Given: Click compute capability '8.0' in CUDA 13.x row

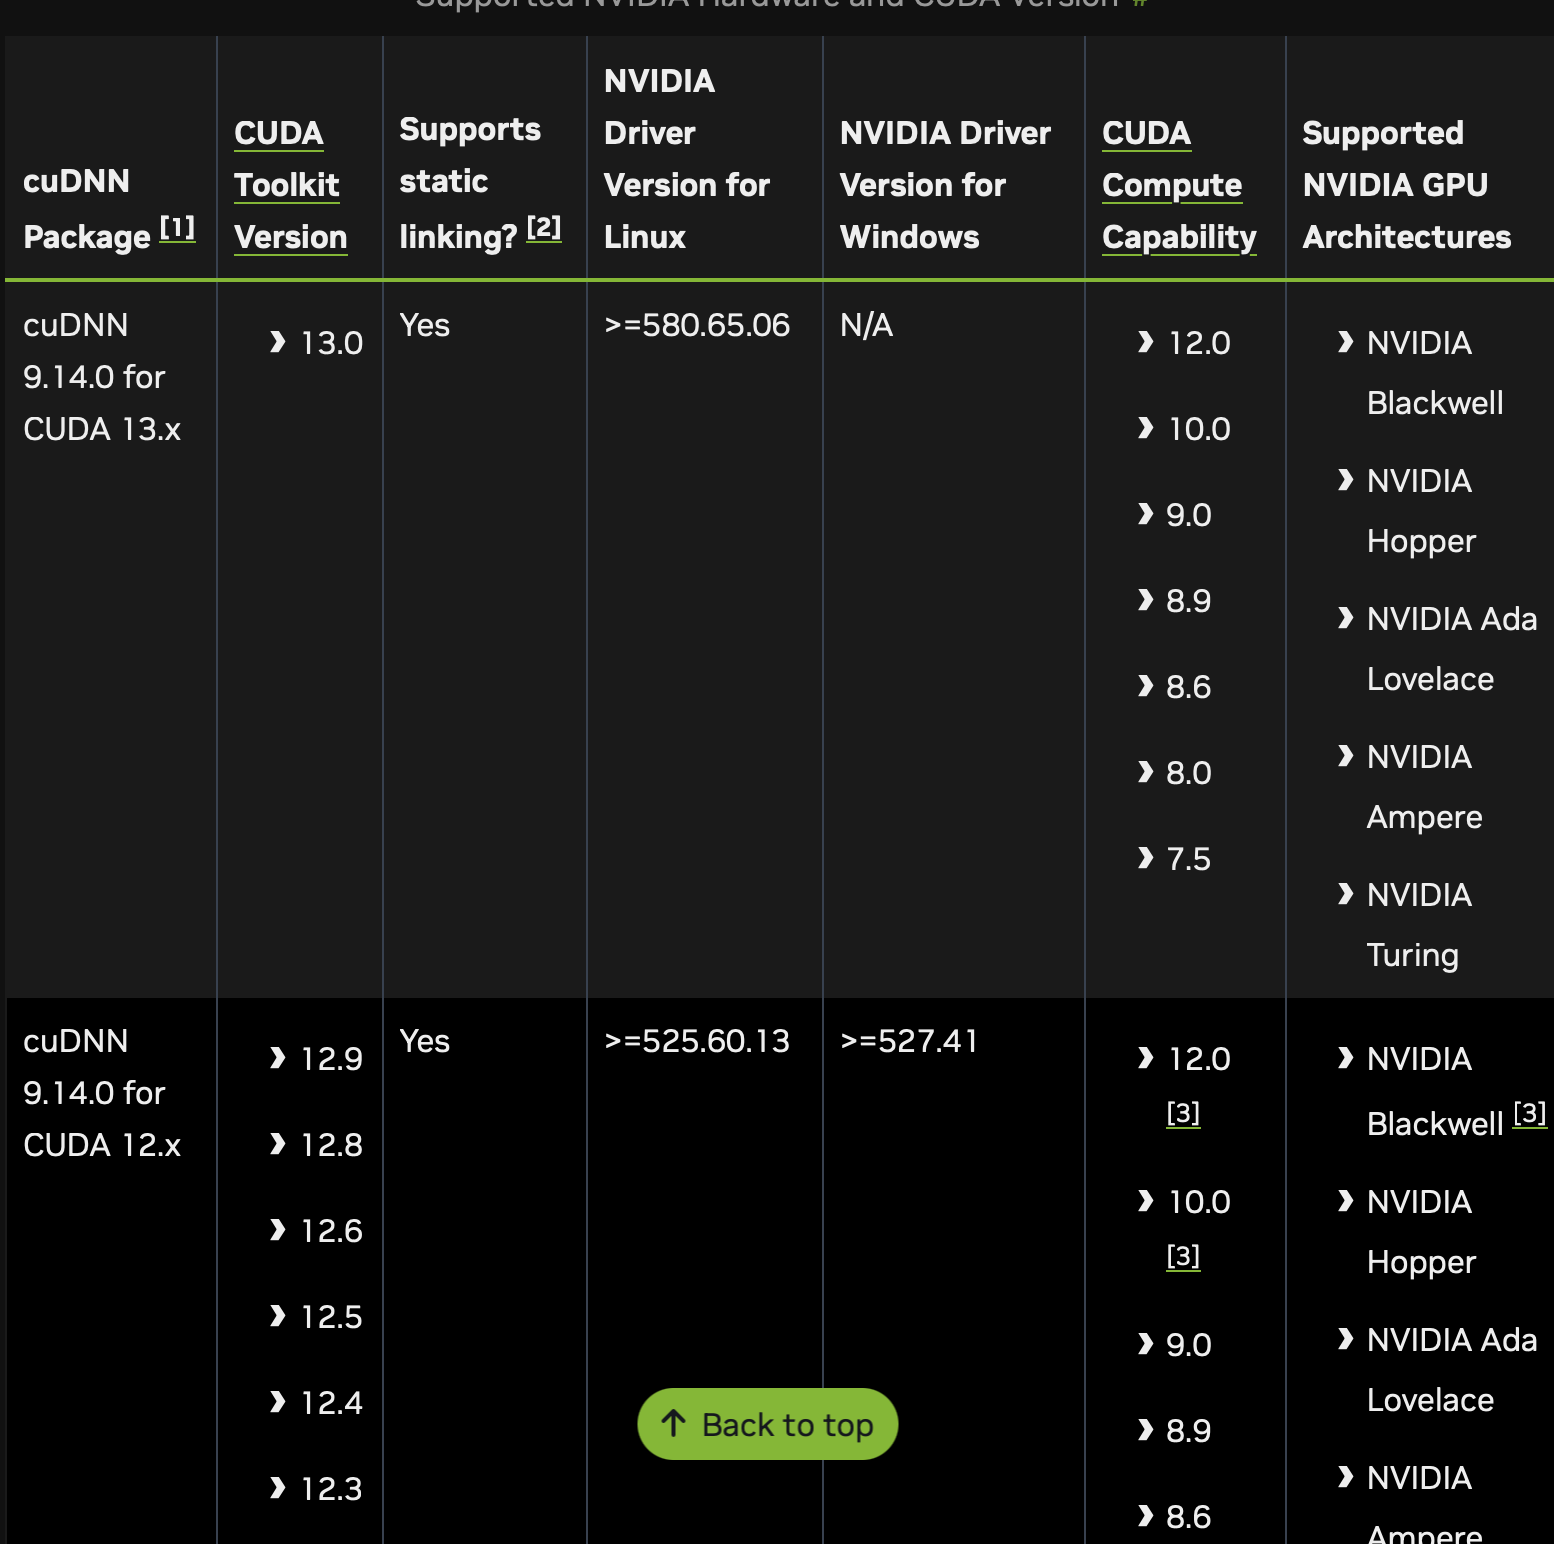Looking at the screenshot, I should (1189, 773).
